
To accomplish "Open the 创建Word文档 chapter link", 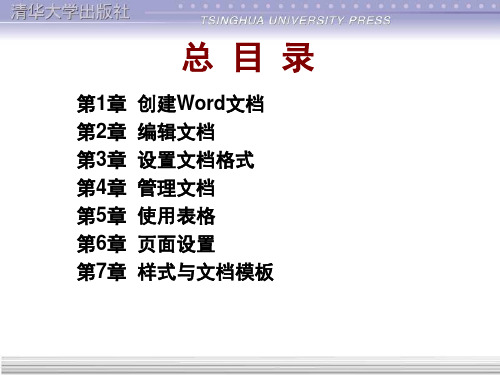I will (201, 104).
